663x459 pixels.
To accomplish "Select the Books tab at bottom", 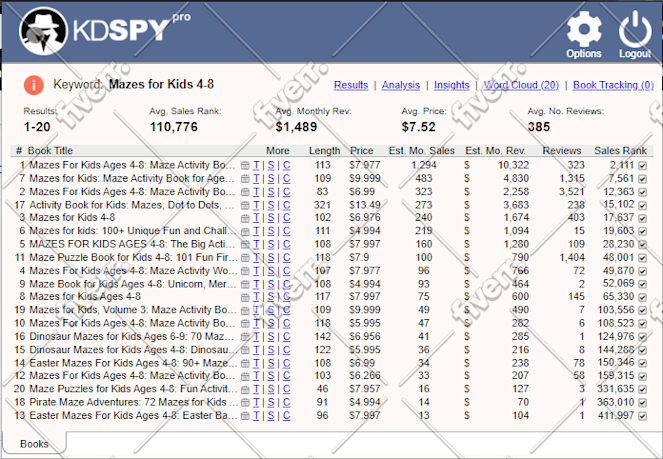I will [34, 444].
